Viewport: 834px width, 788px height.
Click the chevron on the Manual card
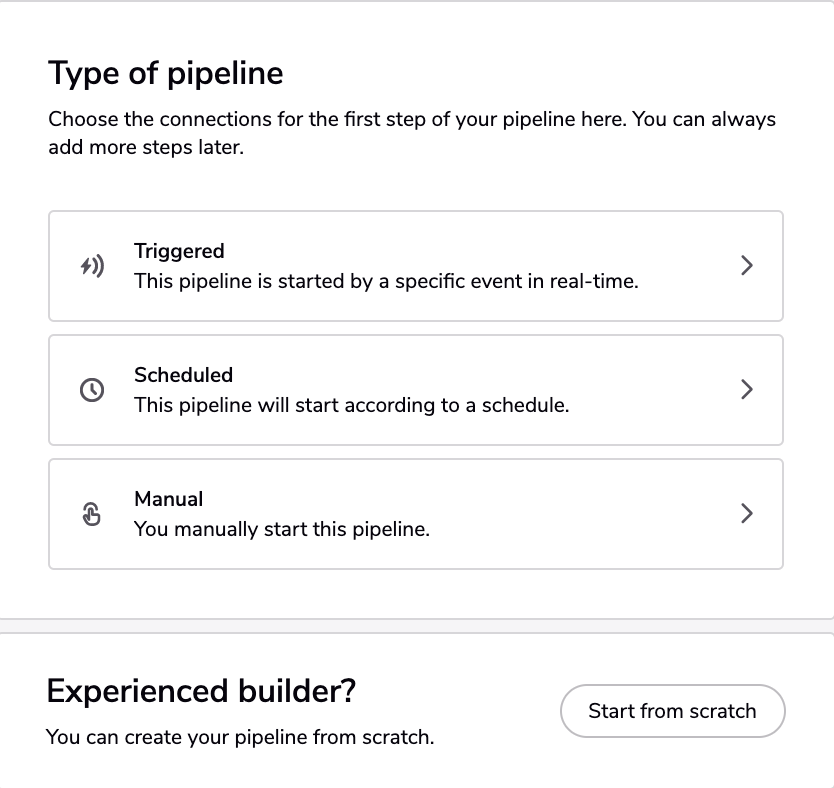[x=747, y=513]
